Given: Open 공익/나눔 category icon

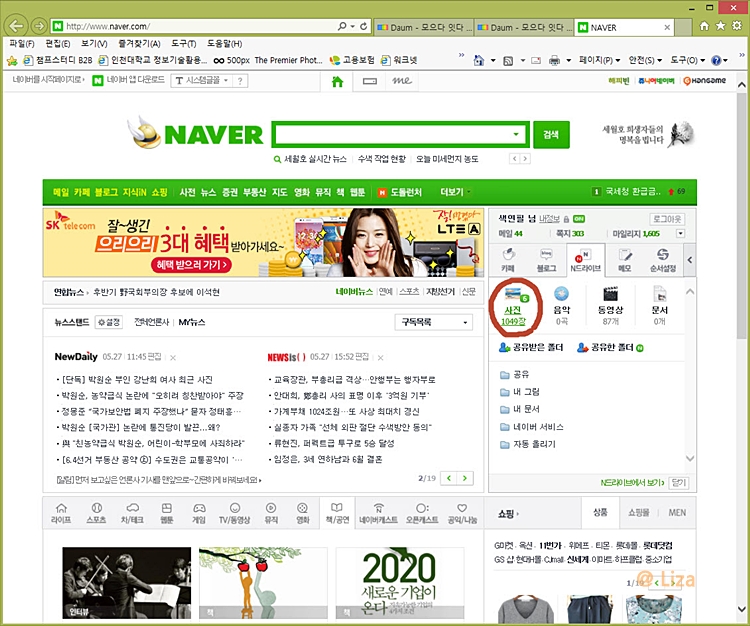Looking at the screenshot, I should point(462,514).
